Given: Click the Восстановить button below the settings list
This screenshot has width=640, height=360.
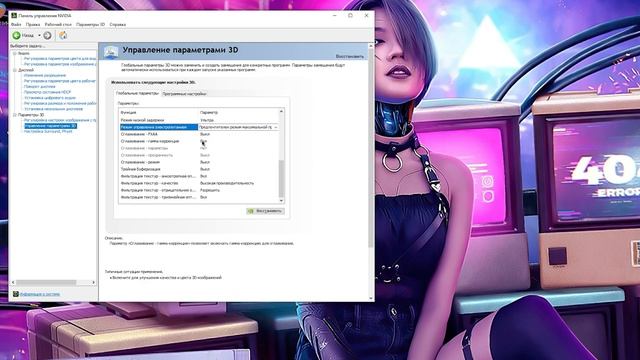Looking at the screenshot, I should tap(265, 211).
